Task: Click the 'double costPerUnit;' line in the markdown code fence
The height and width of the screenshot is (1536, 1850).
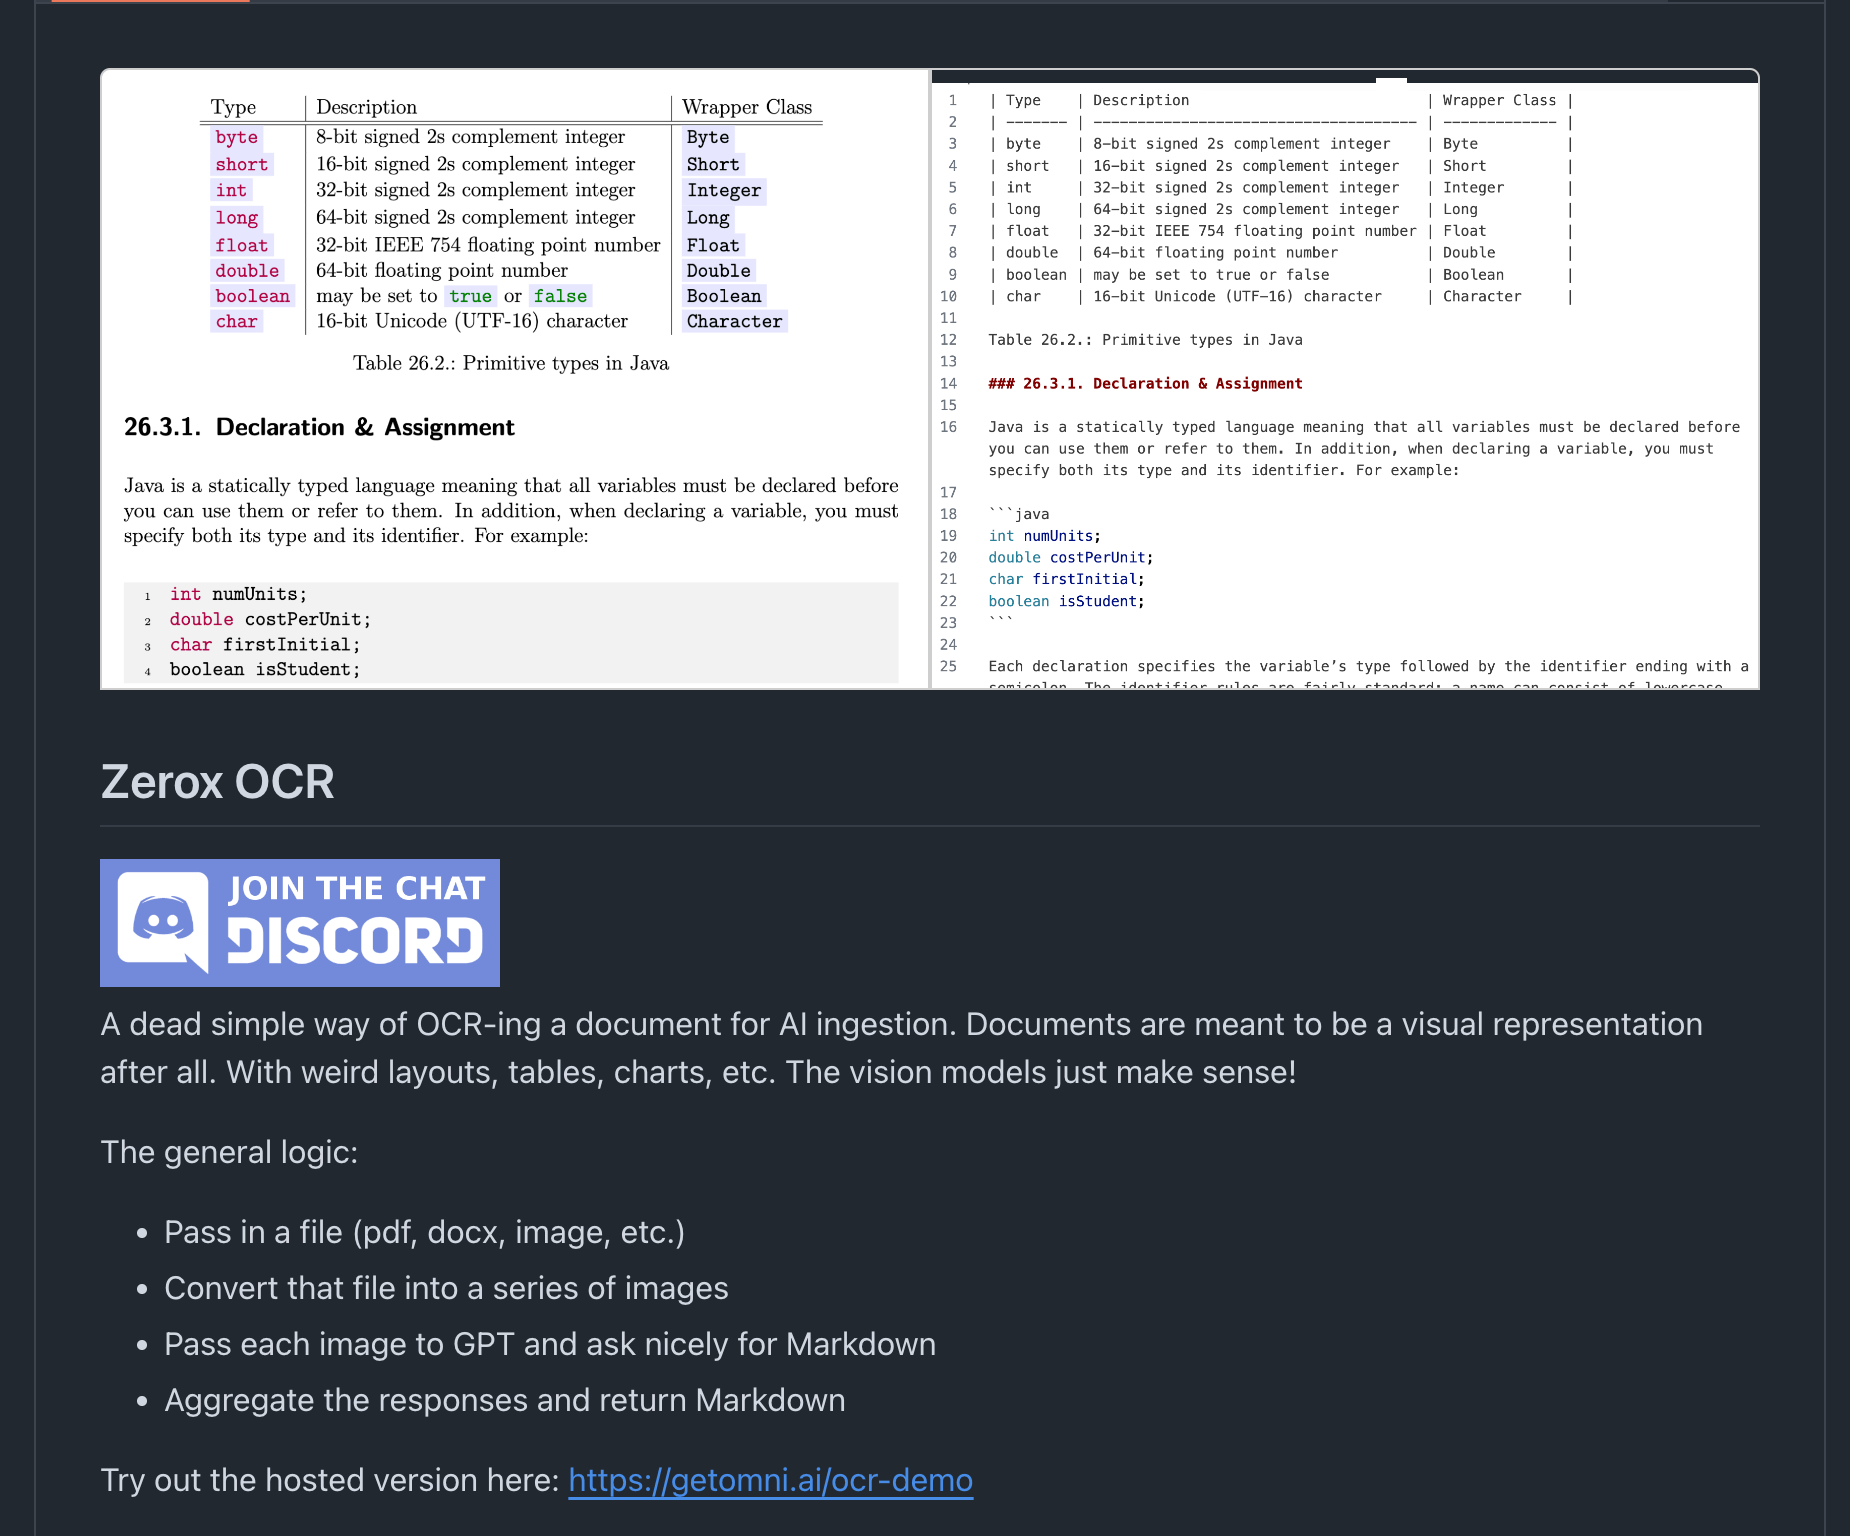Action: point(1070,557)
